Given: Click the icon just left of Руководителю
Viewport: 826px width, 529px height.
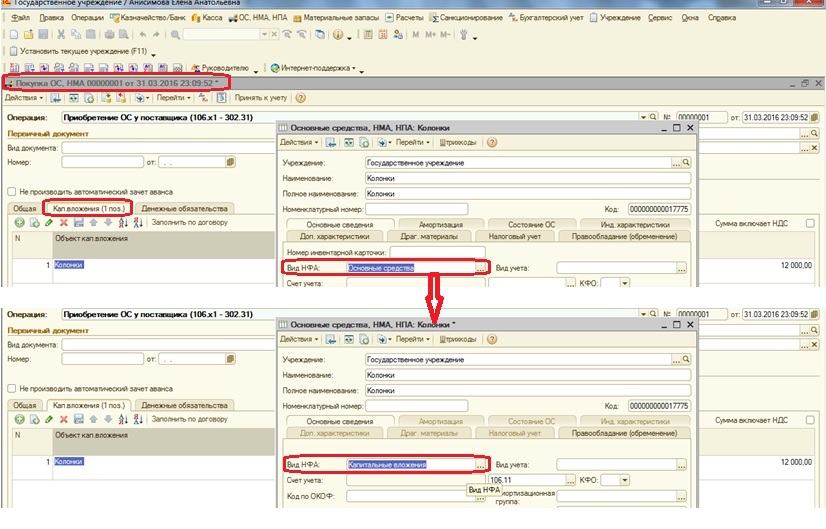Looking at the screenshot, I should [x=195, y=68].
